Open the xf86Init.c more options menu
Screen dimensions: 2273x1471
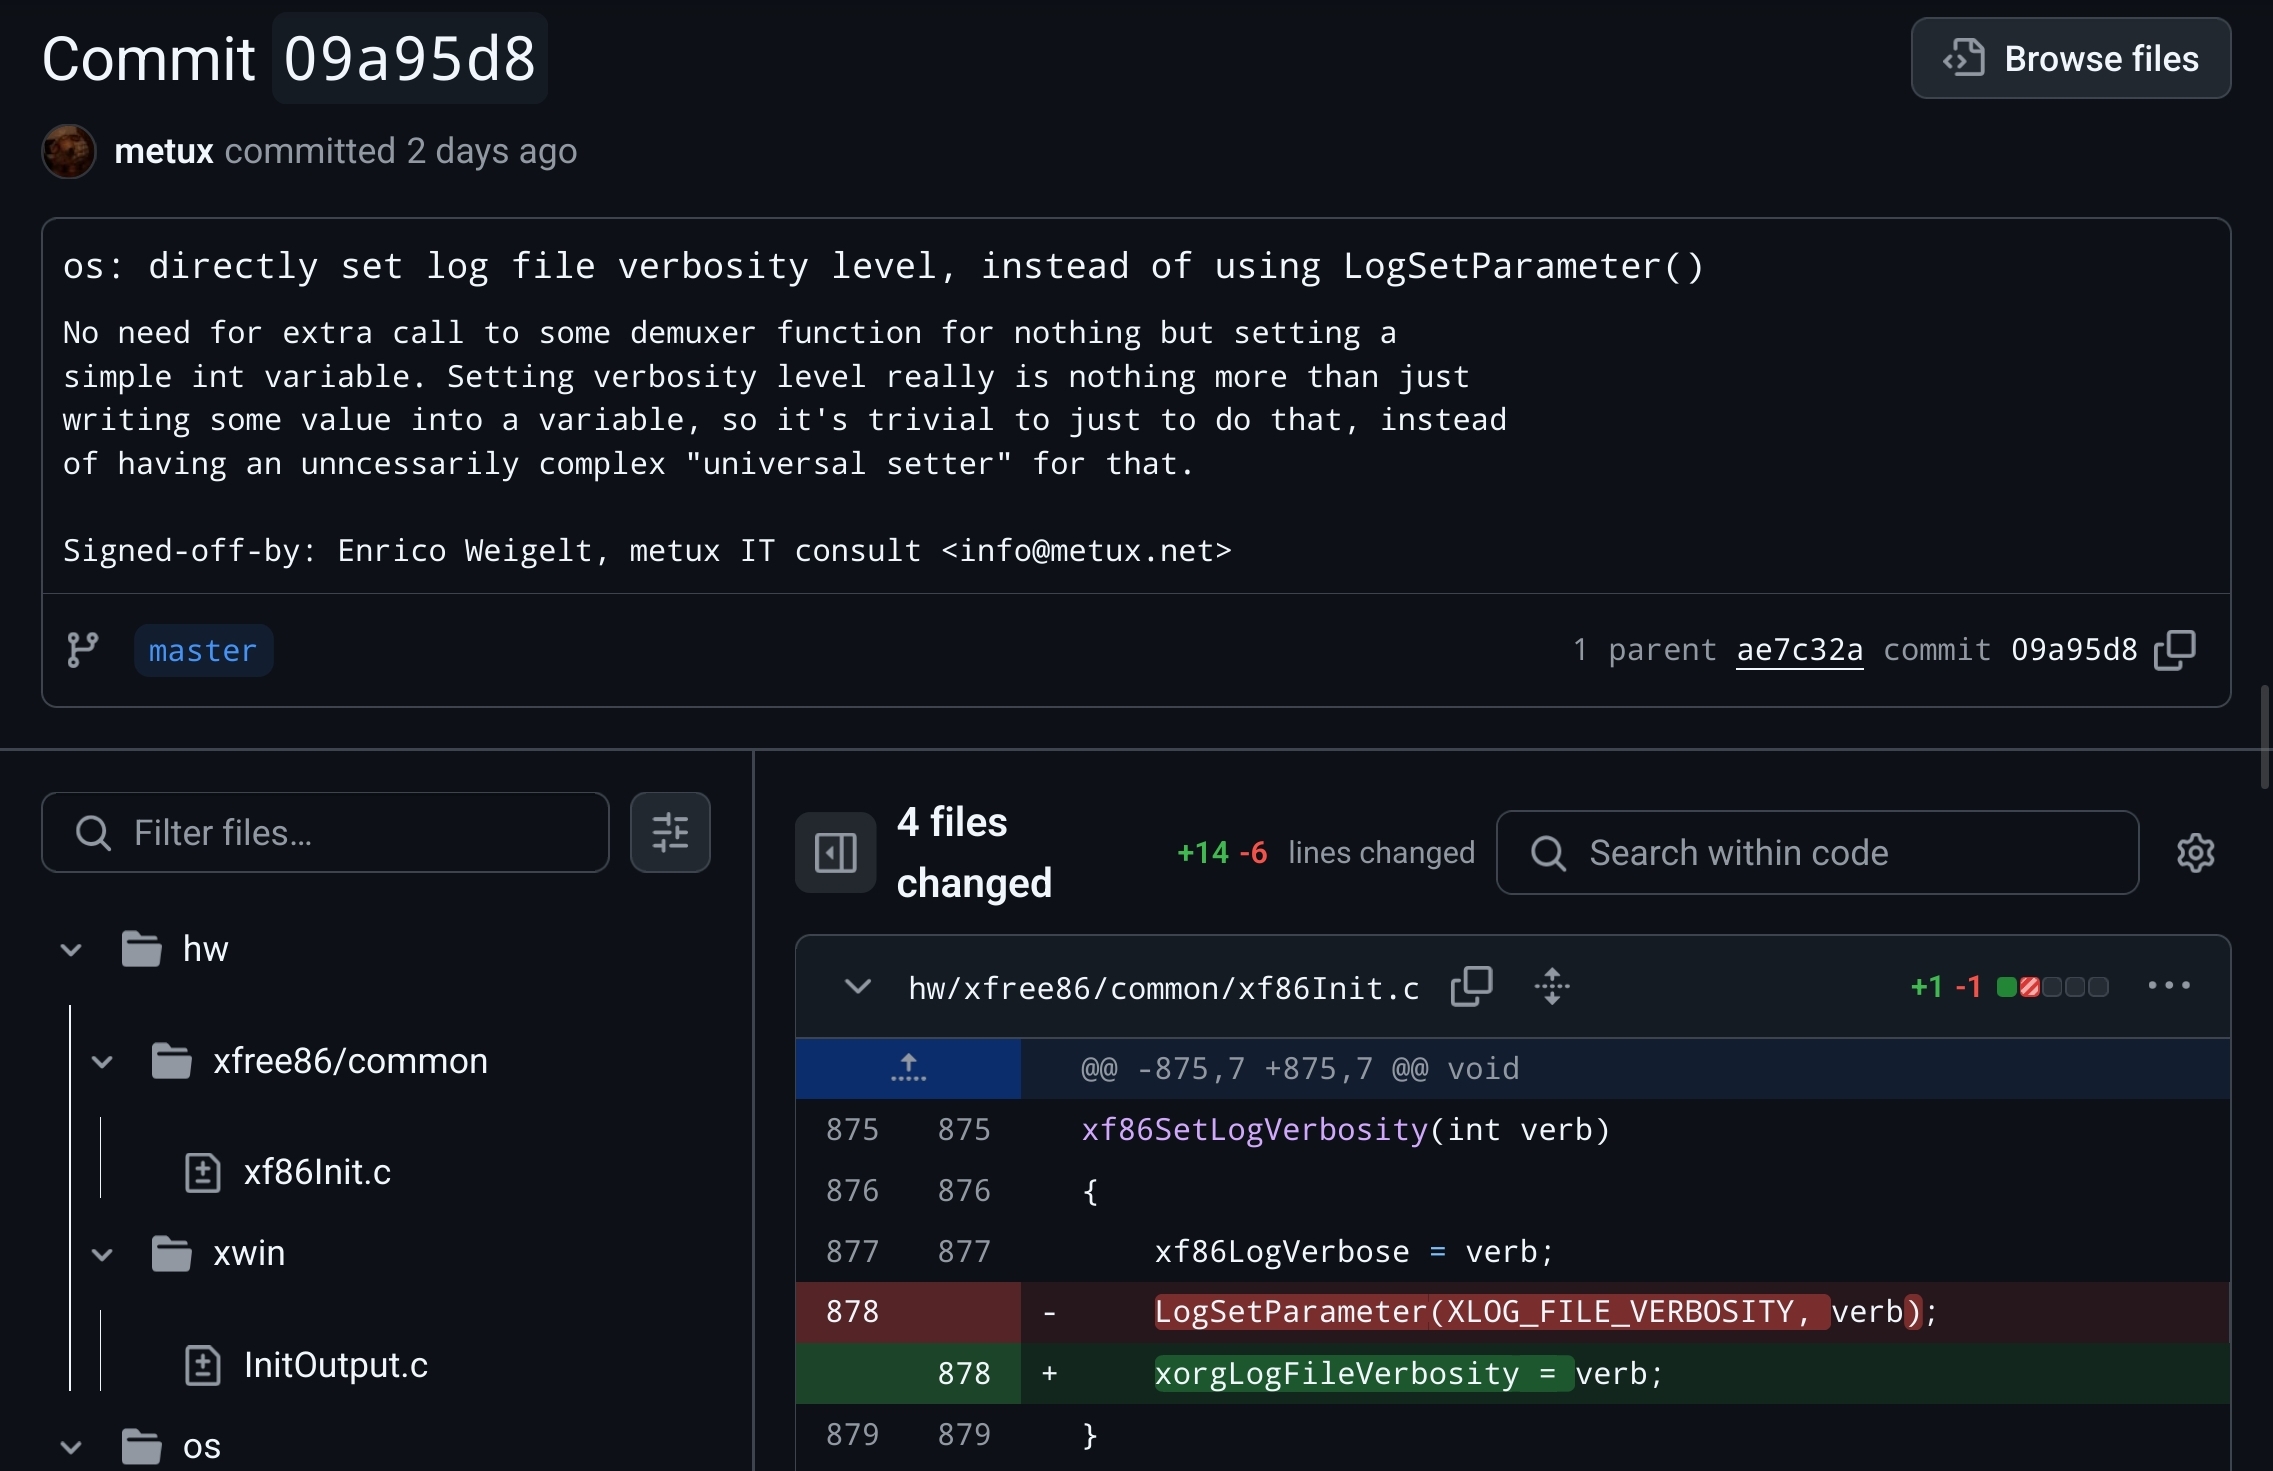(x=2169, y=986)
